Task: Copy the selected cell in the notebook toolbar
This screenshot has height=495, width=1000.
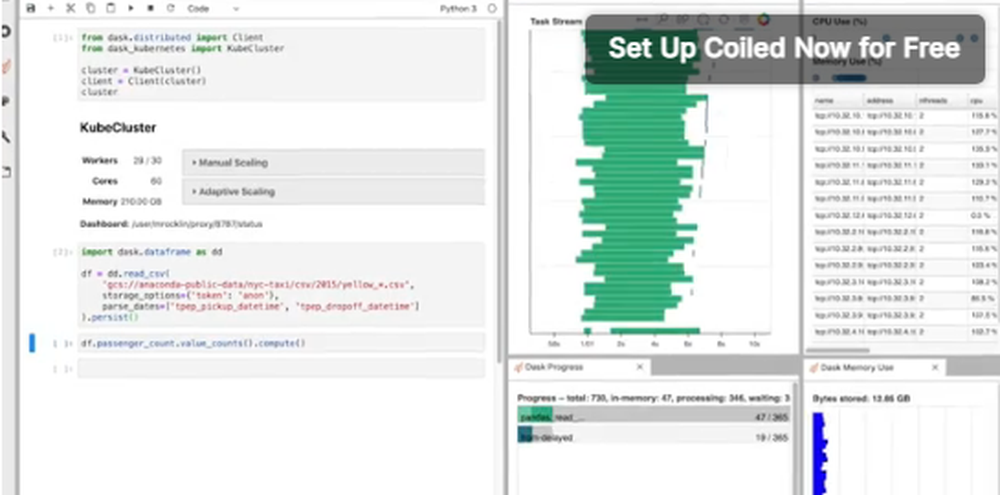Action: point(91,8)
